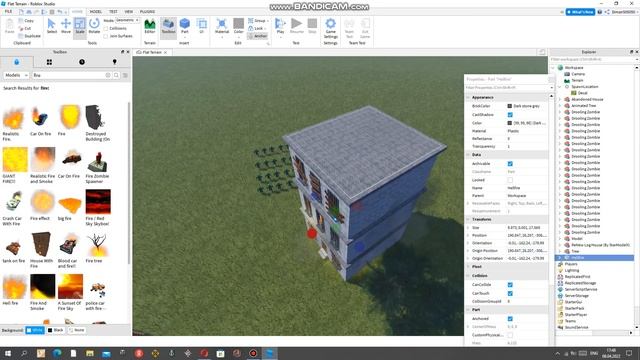Select Black background option in Toolbox
This screenshot has width=640, height=360.
(56, 330)
